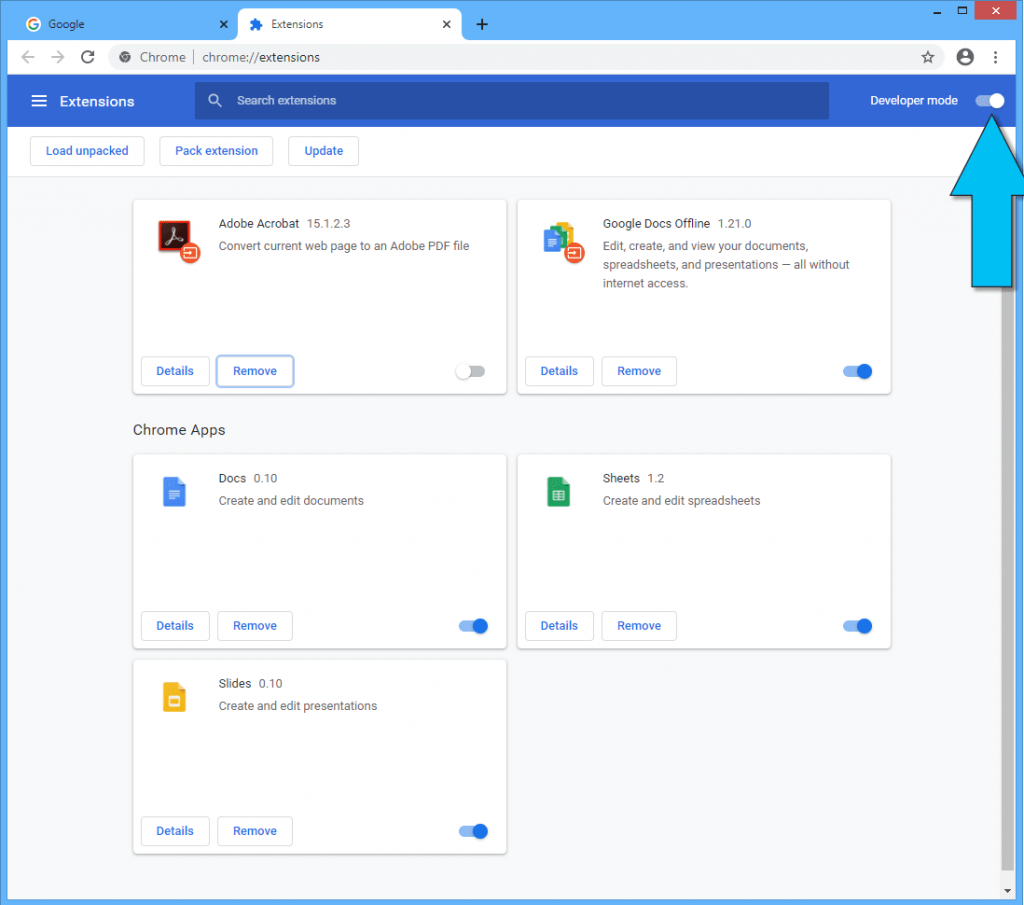The height and width of the screenshot is (905, 1024).
Task: Click the Search extensions field
Action: pos(511,101)
